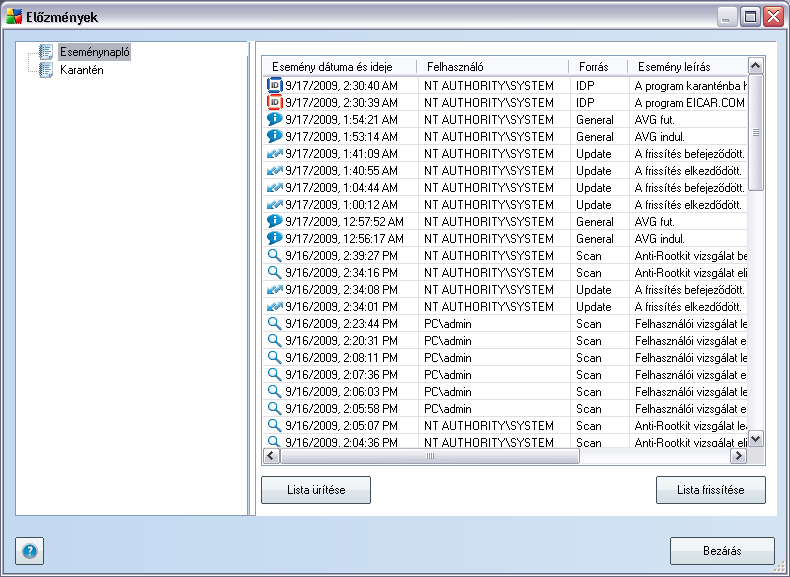Click the vertical scrollbar thumb

pyautogui.click(x=756, y=133)
